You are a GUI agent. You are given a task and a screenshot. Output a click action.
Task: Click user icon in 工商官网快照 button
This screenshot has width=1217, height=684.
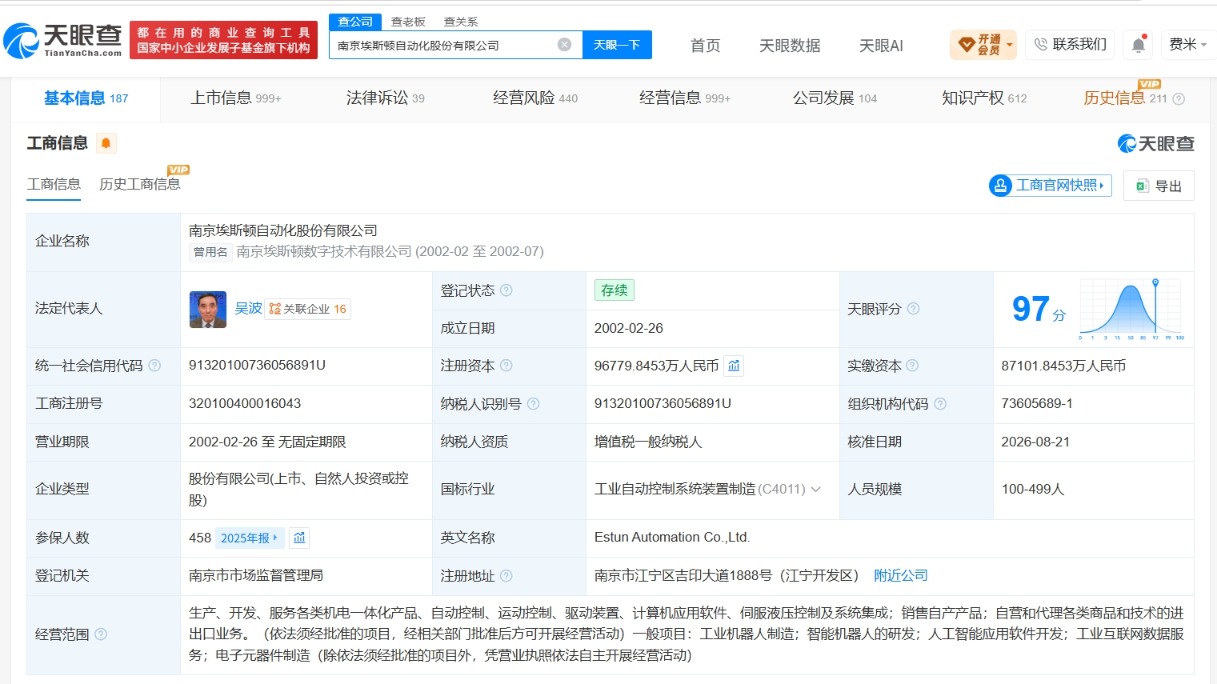point(1001,185)
